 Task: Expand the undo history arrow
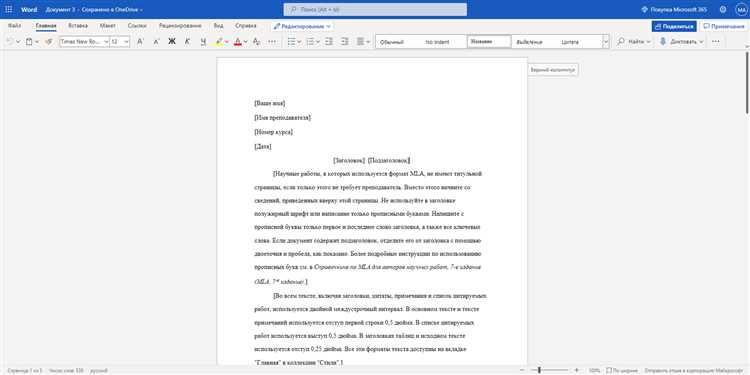coord(18,42)
